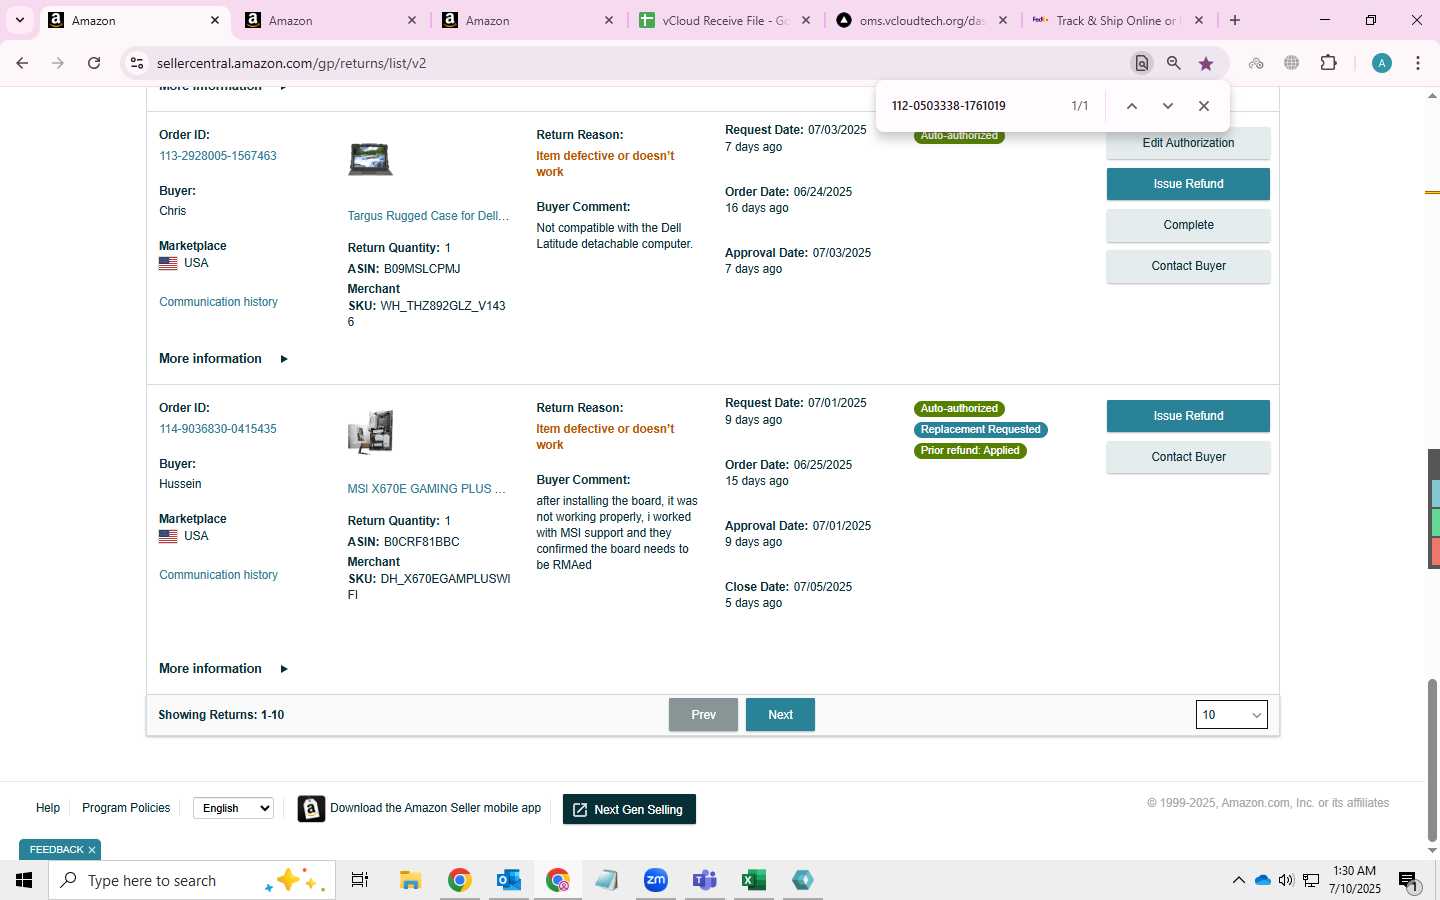
Task: Dismiss the FEEDBACK tag with its X
Action: pyautogui.click(x=92, y=850)
